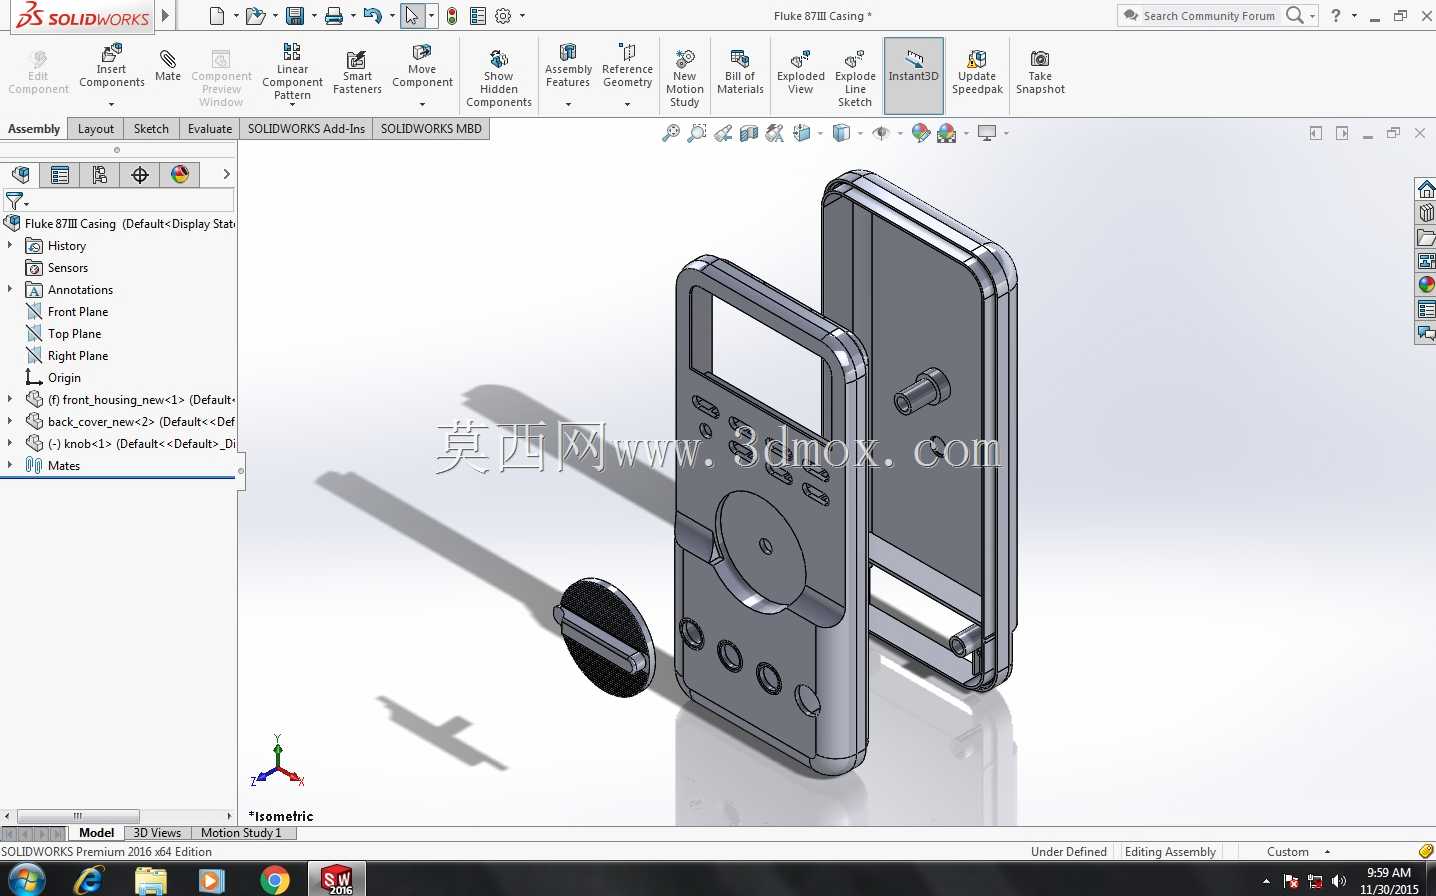This screenshot has height=896, width=1436.
Task: Expand the Mates folder node
Action: [10, 465]
